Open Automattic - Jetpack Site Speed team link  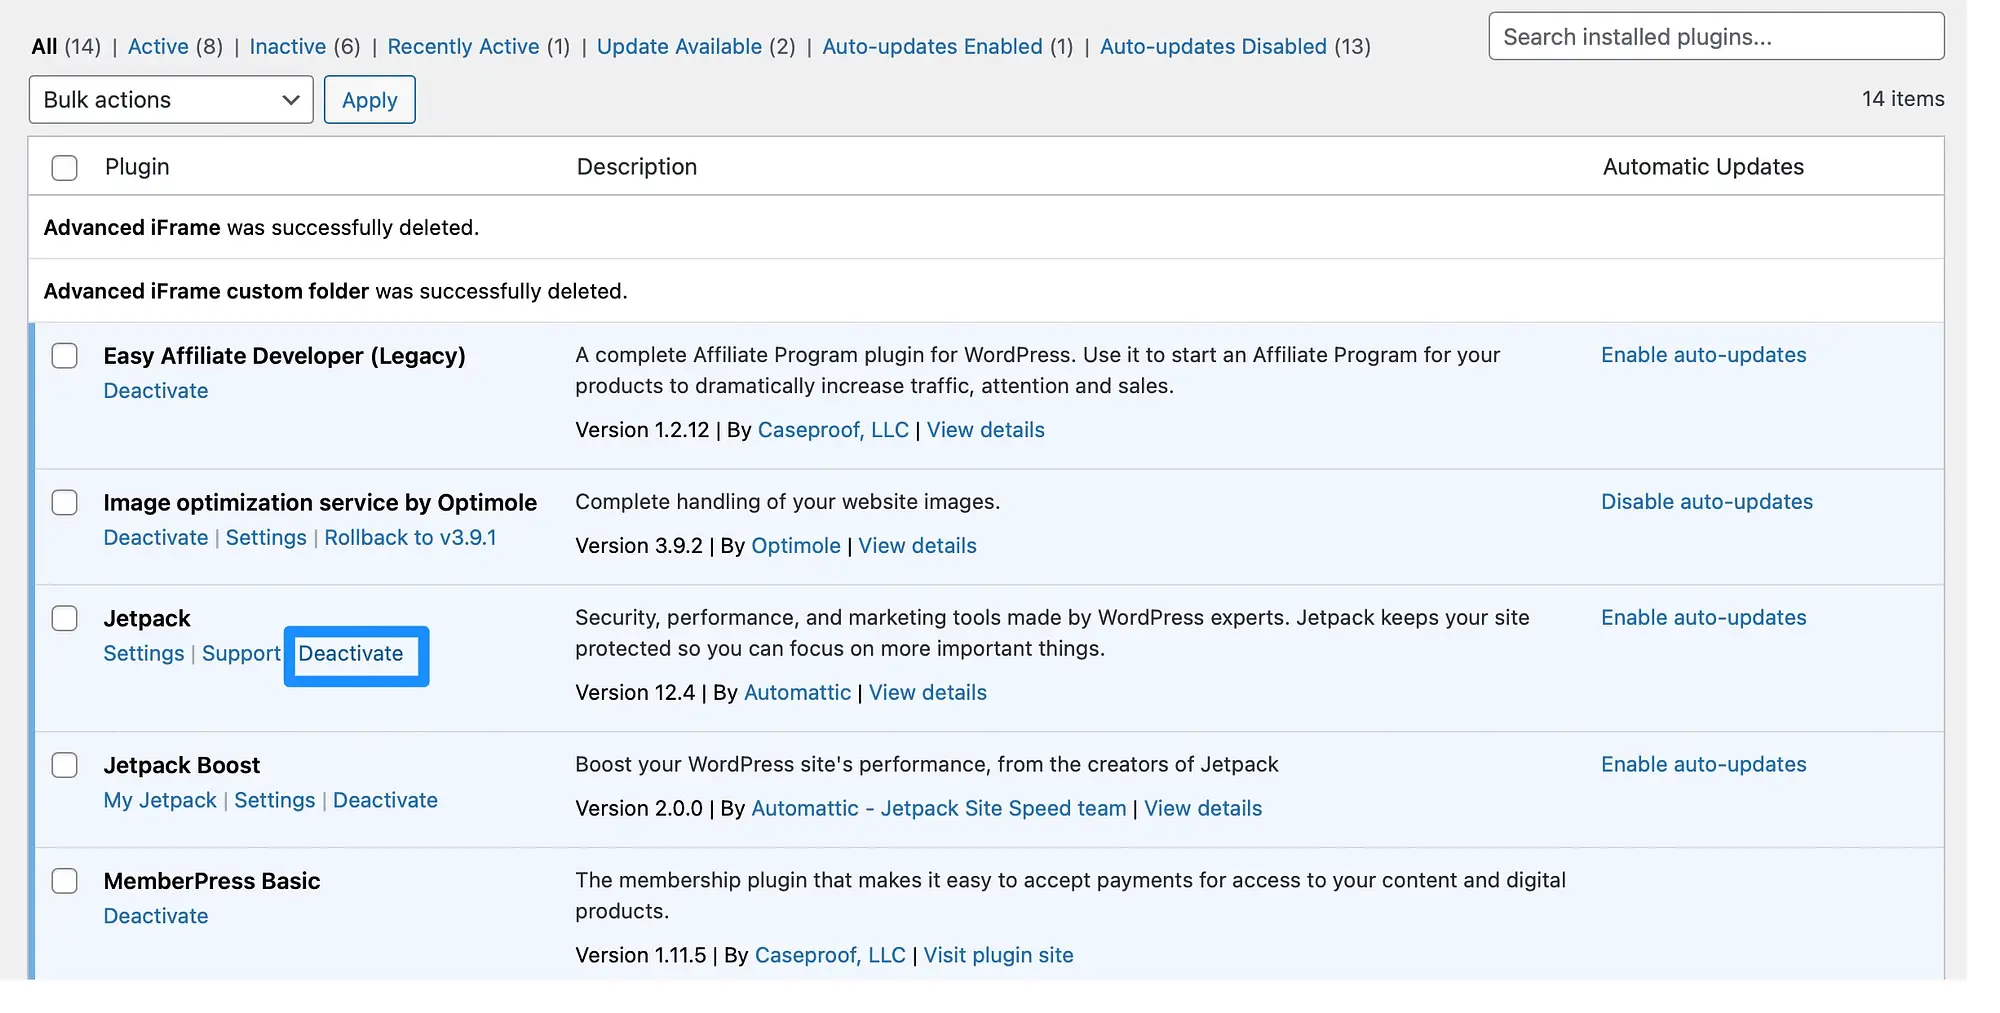click(938, 809)
